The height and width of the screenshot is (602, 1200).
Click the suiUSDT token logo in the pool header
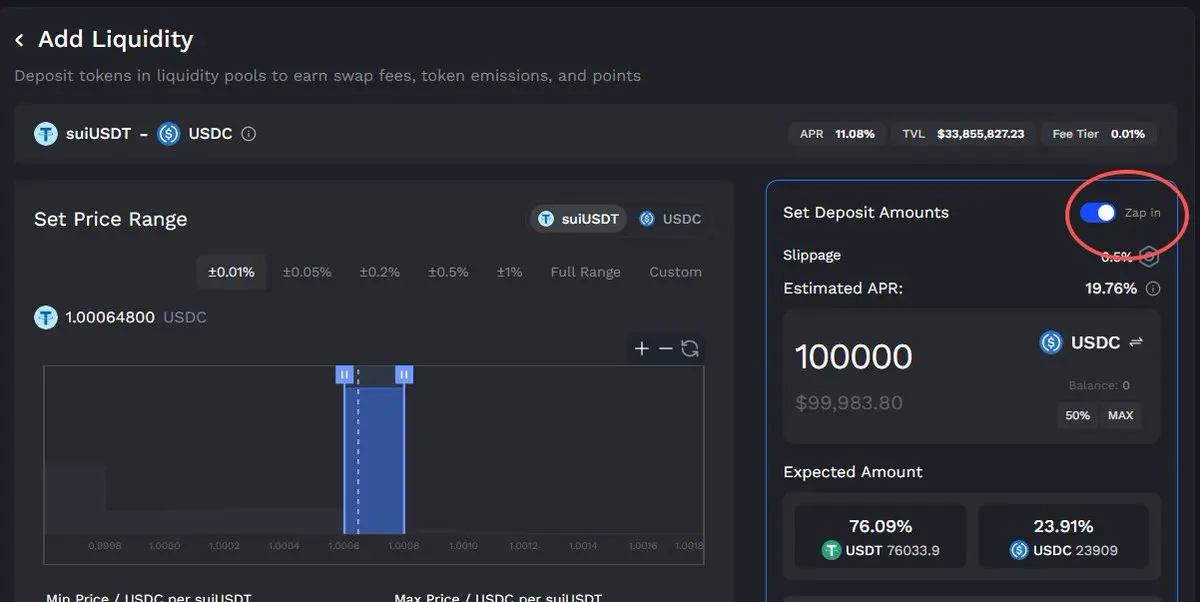click(x=46, y=133)
